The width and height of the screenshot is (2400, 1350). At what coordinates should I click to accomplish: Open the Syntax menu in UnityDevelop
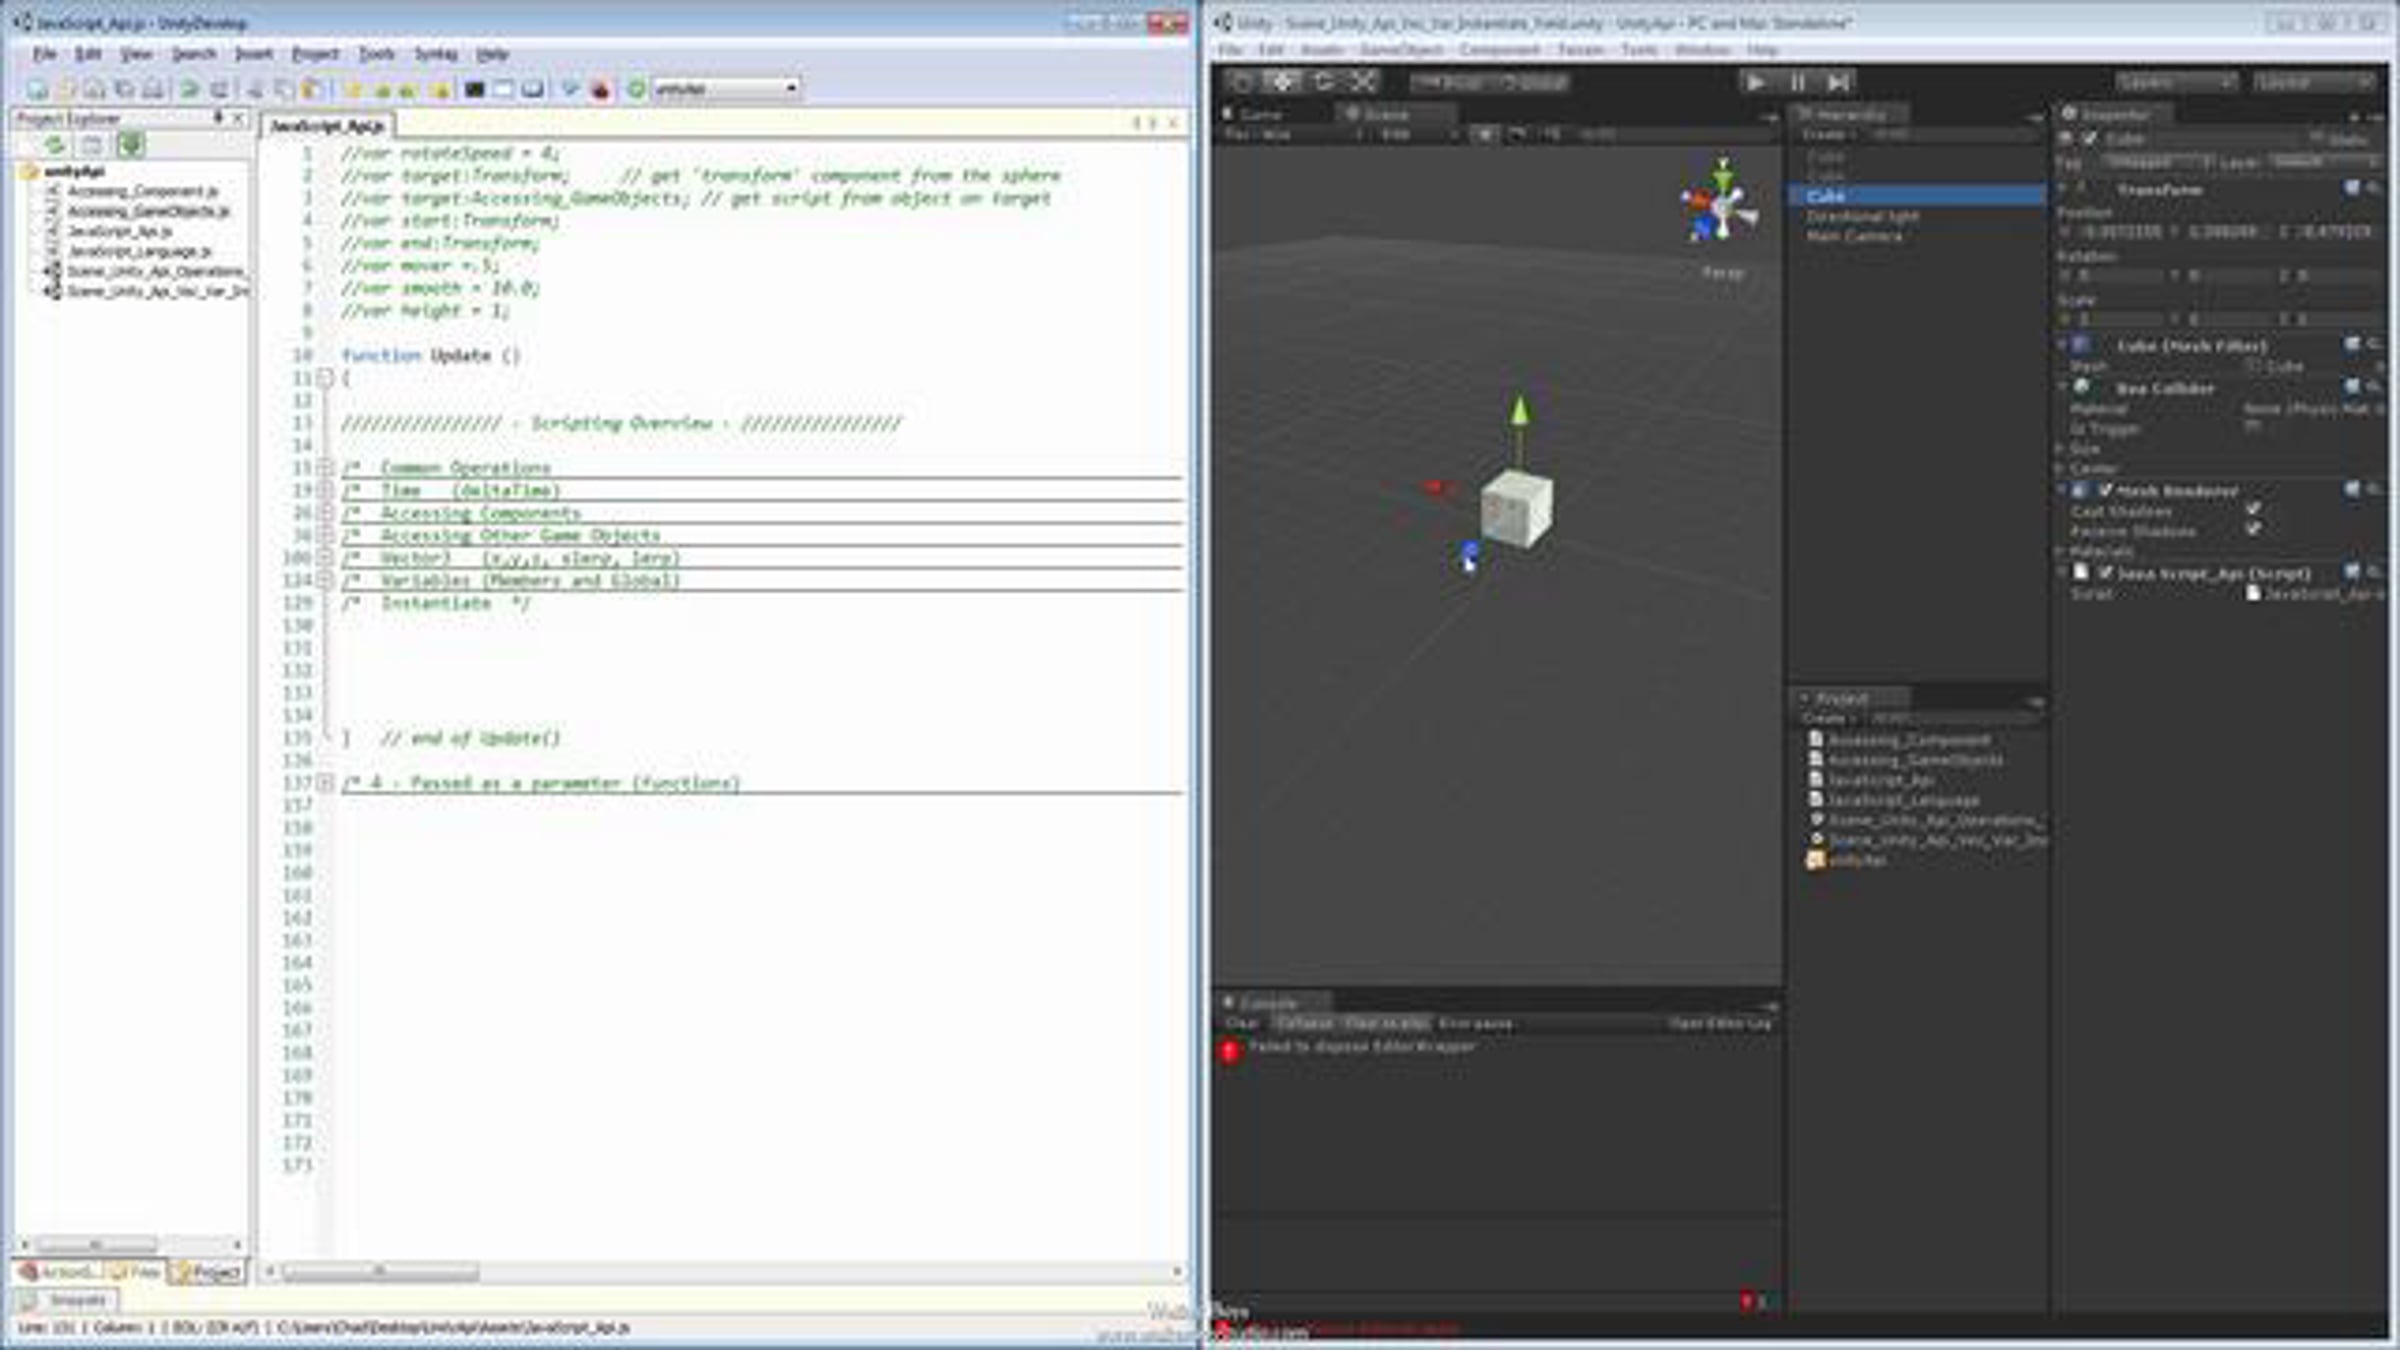[436, 53]
